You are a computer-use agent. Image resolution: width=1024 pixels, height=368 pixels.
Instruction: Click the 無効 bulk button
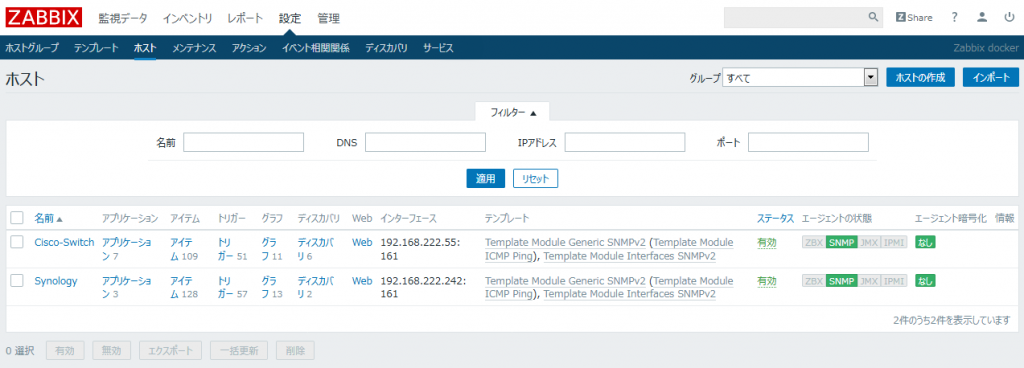112,350
